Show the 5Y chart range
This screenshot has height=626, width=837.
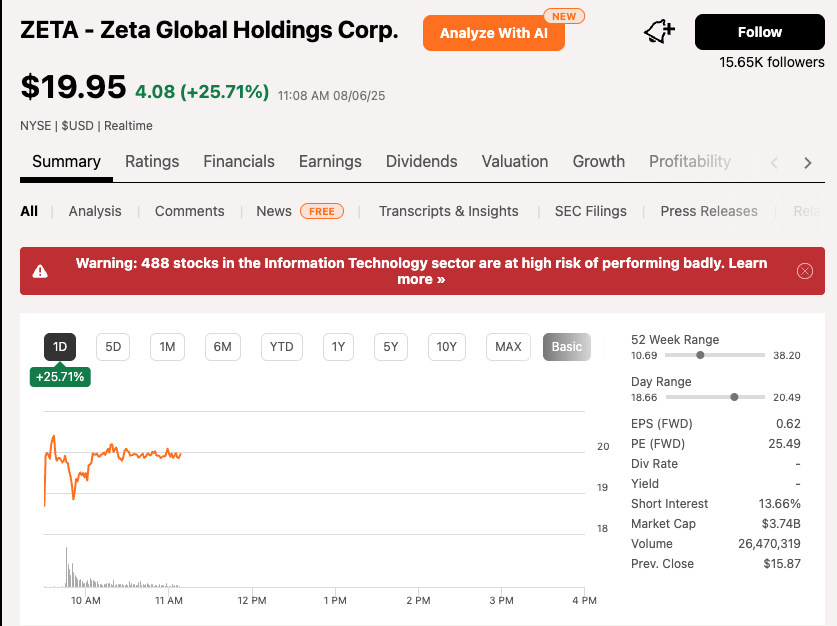391,347
